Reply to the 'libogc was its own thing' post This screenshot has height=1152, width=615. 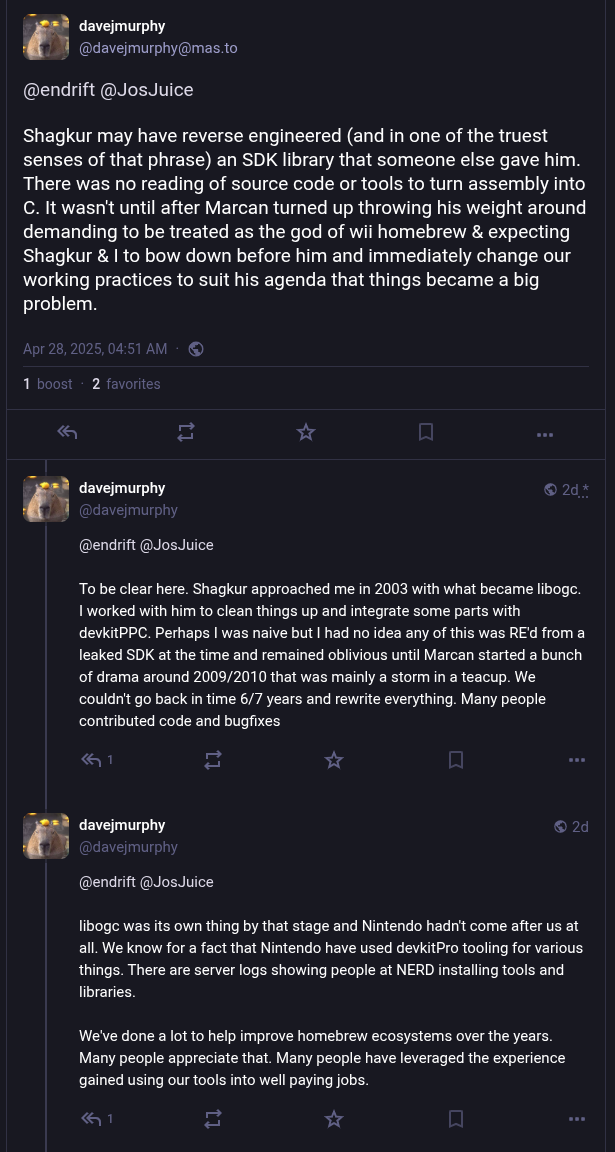click(92, 1119)
